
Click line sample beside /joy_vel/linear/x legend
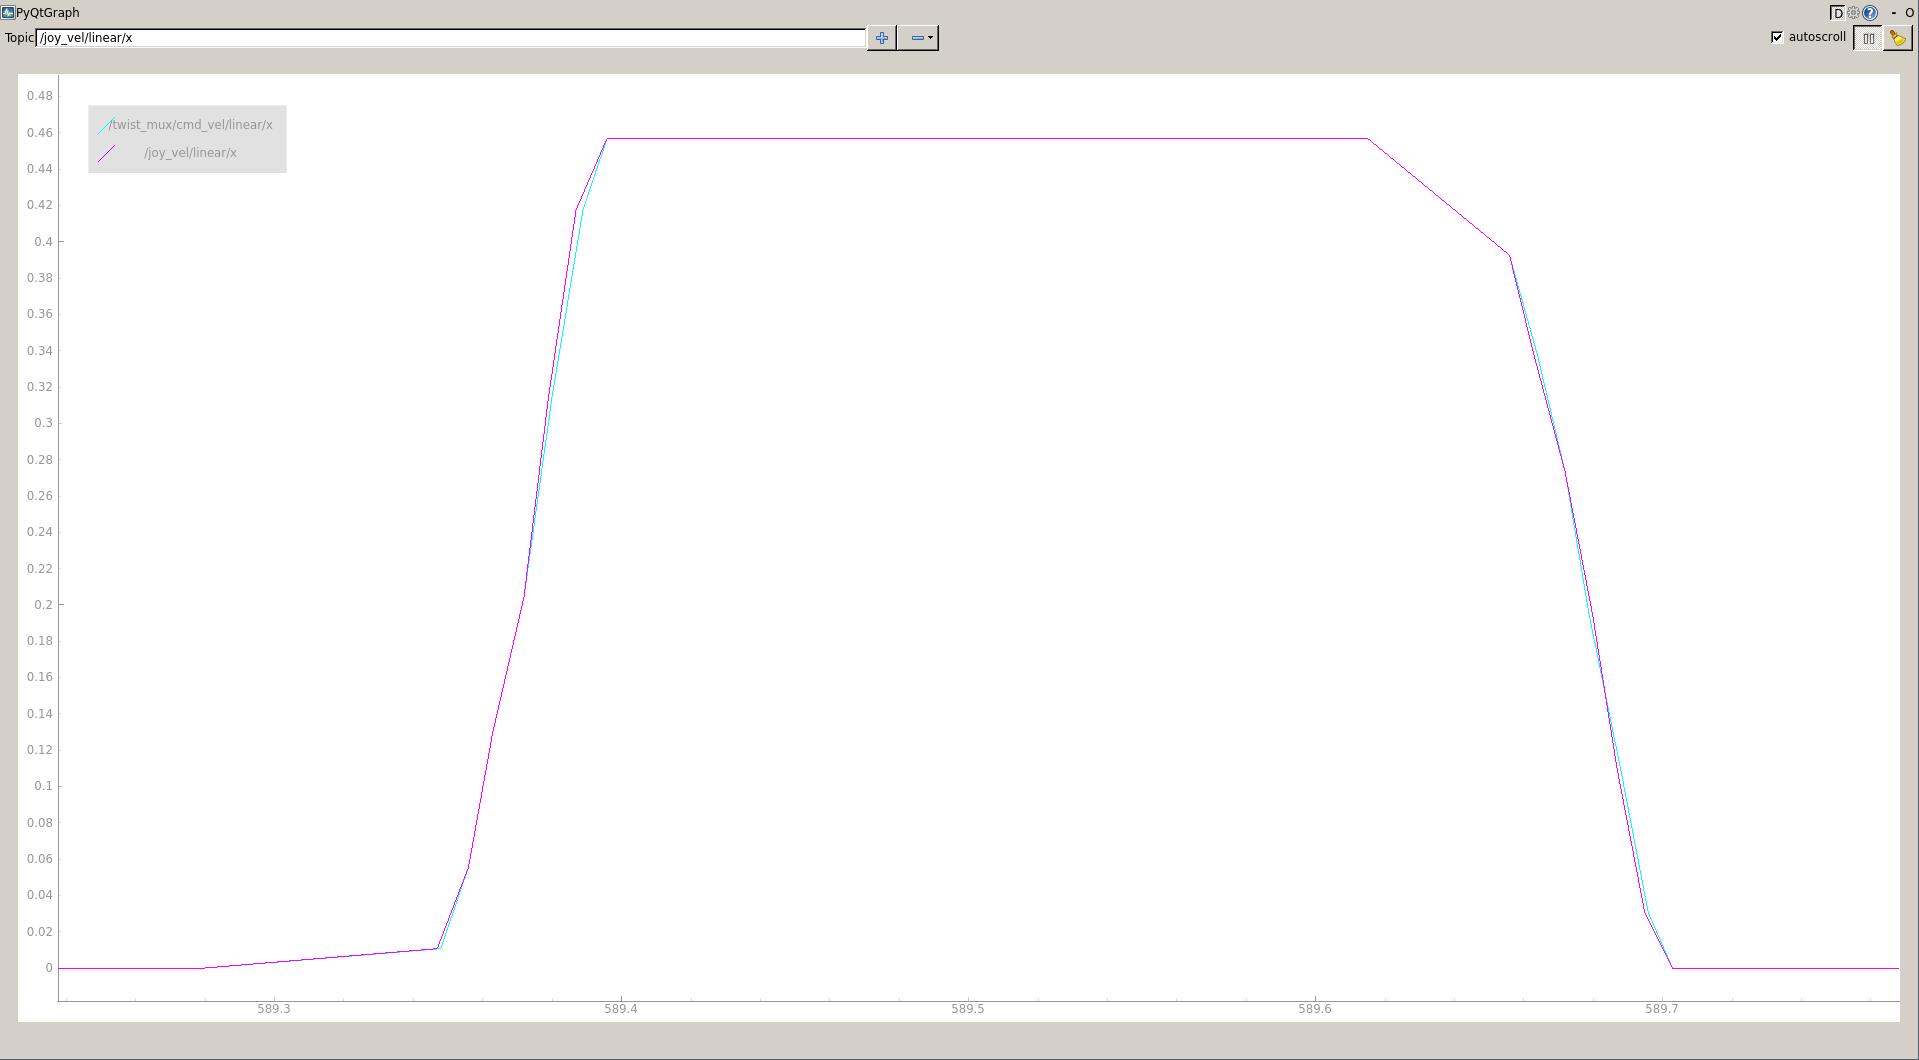(x=107, y=153)
